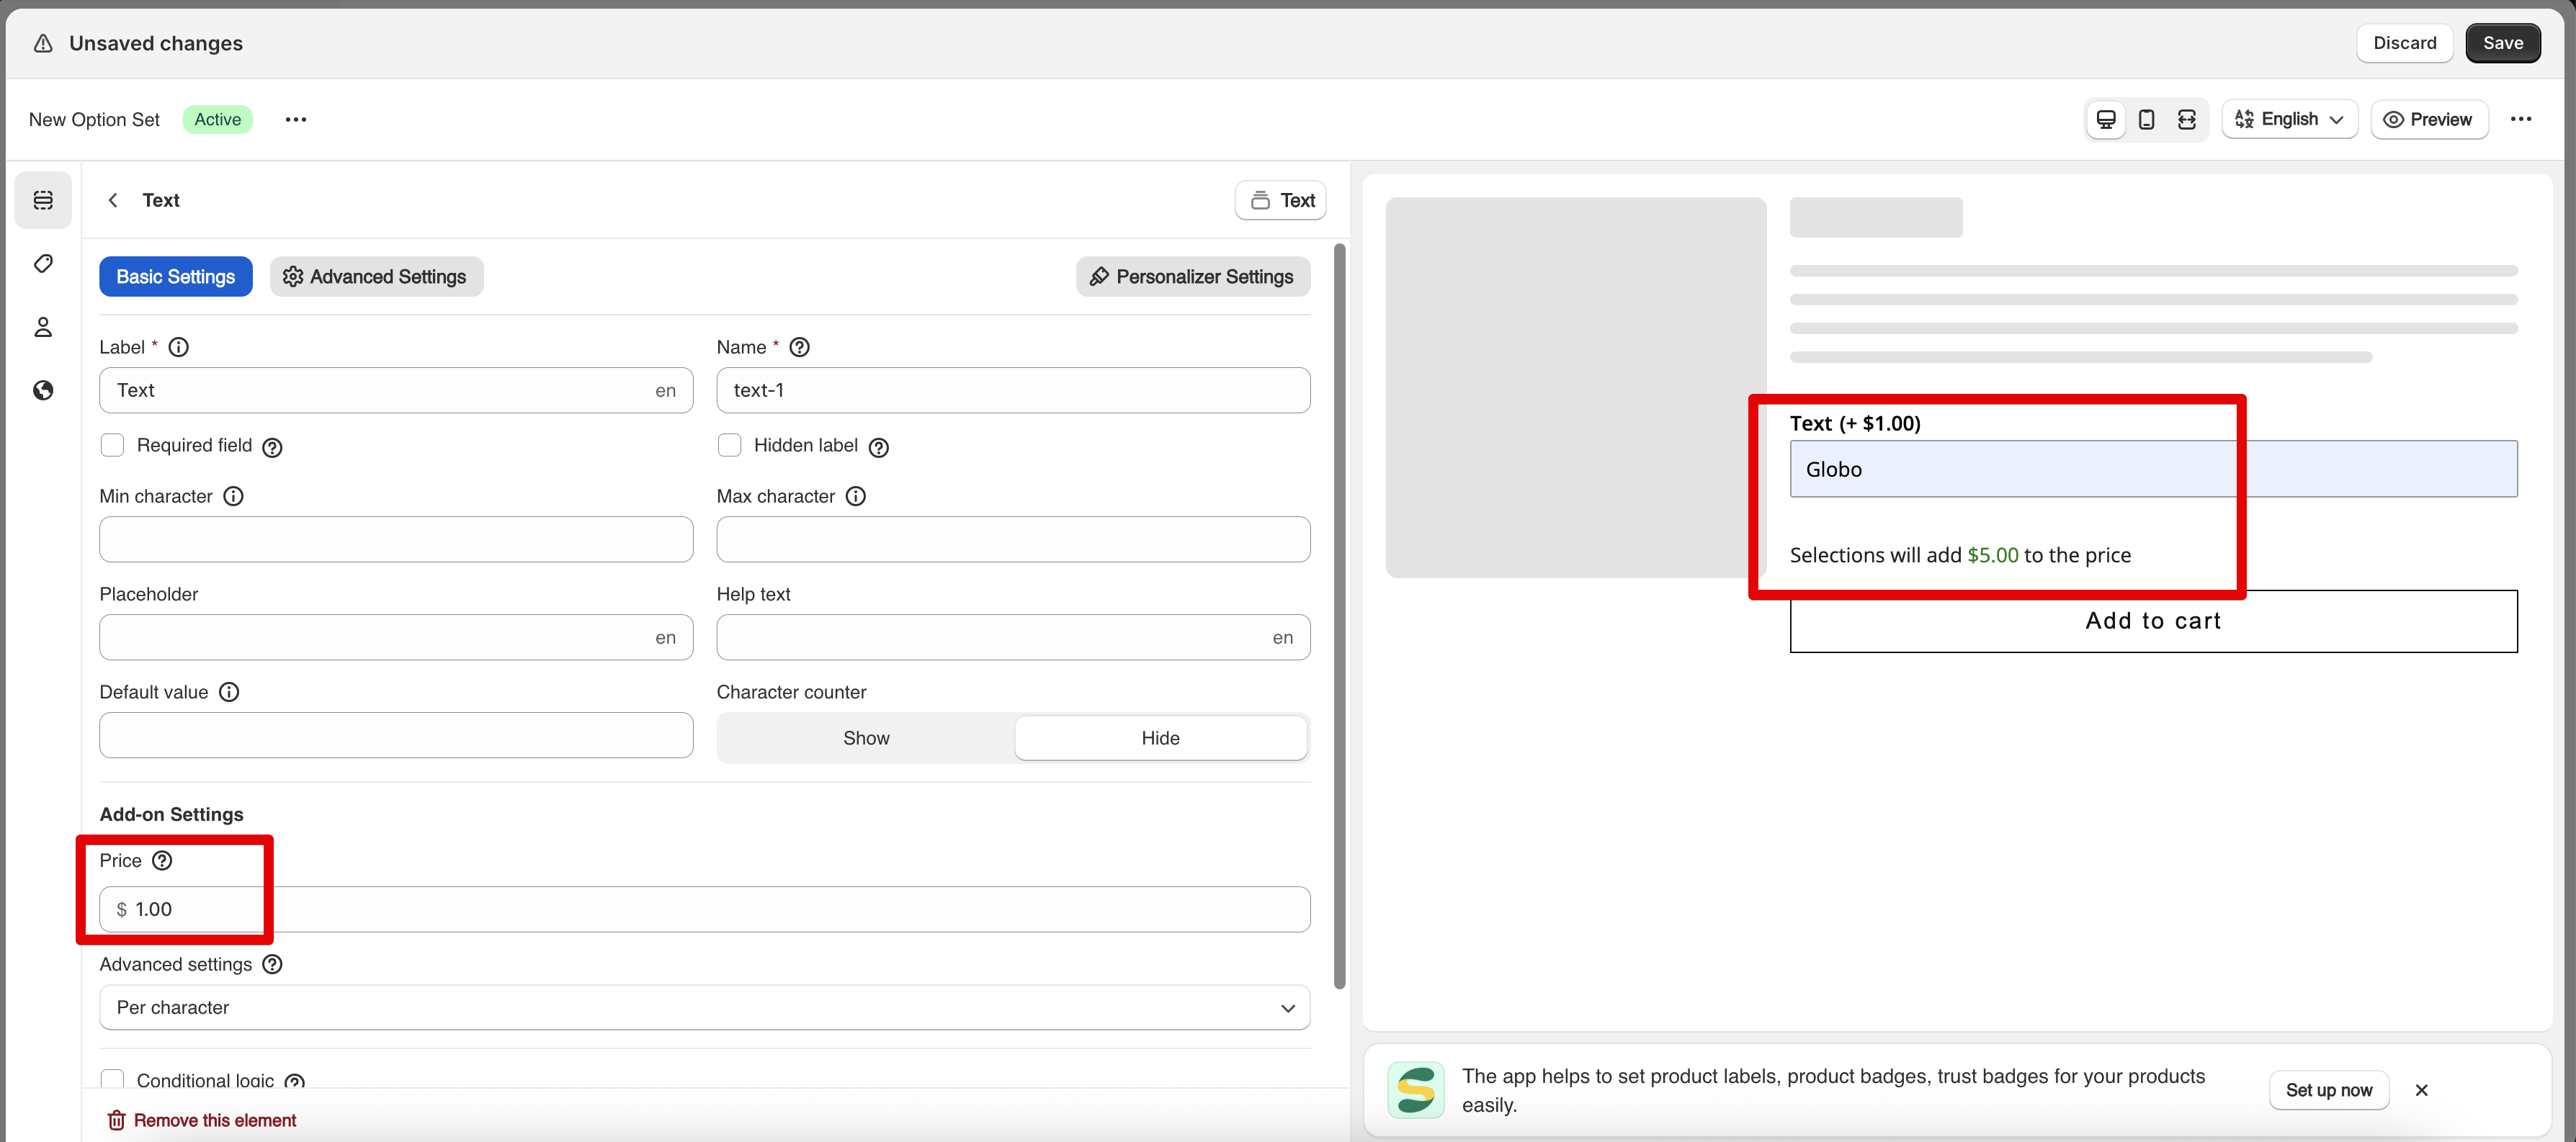Viewport: 2576px width, 1142px height.
Task: Switch to Advanced Settings tab
Action: click(x=376, y=276)
